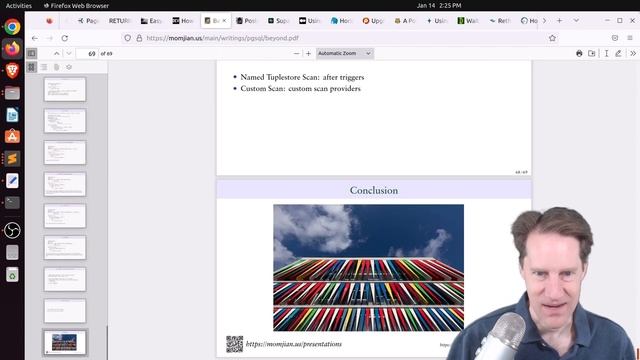Screen dimensions: 640x360
Task: Open the Activities overview
Action: tap(19, 6)
